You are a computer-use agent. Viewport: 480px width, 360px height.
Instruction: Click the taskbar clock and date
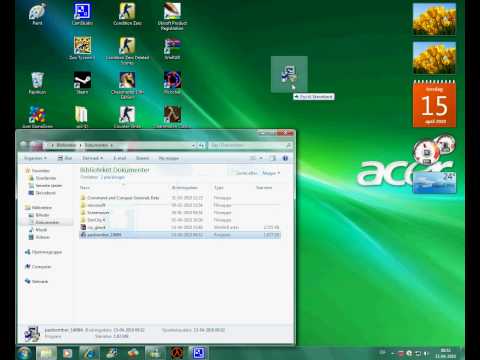[445, 353]
